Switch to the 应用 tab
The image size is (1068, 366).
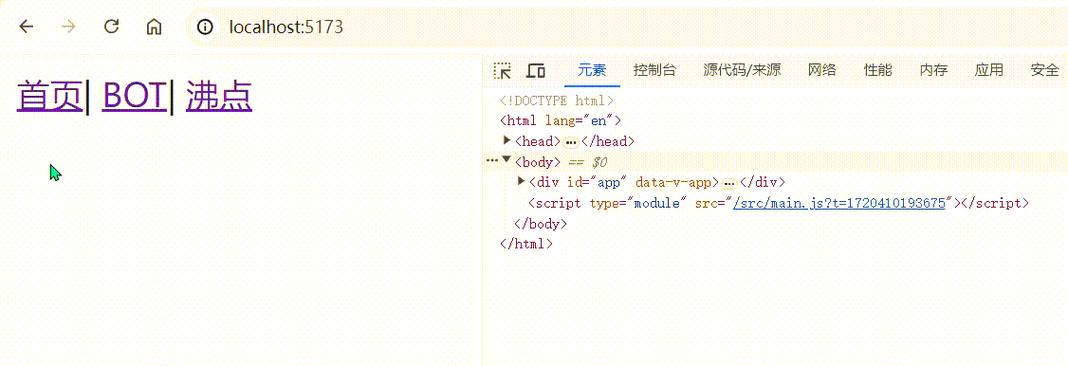tap(988, 70)
